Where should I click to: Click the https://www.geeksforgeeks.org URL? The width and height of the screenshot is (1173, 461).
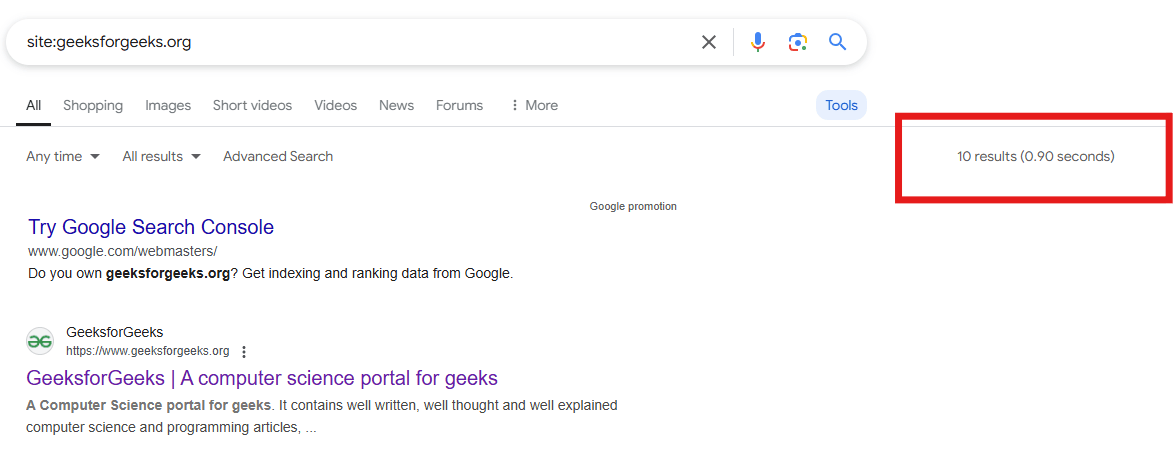click(x=147, y=351)
